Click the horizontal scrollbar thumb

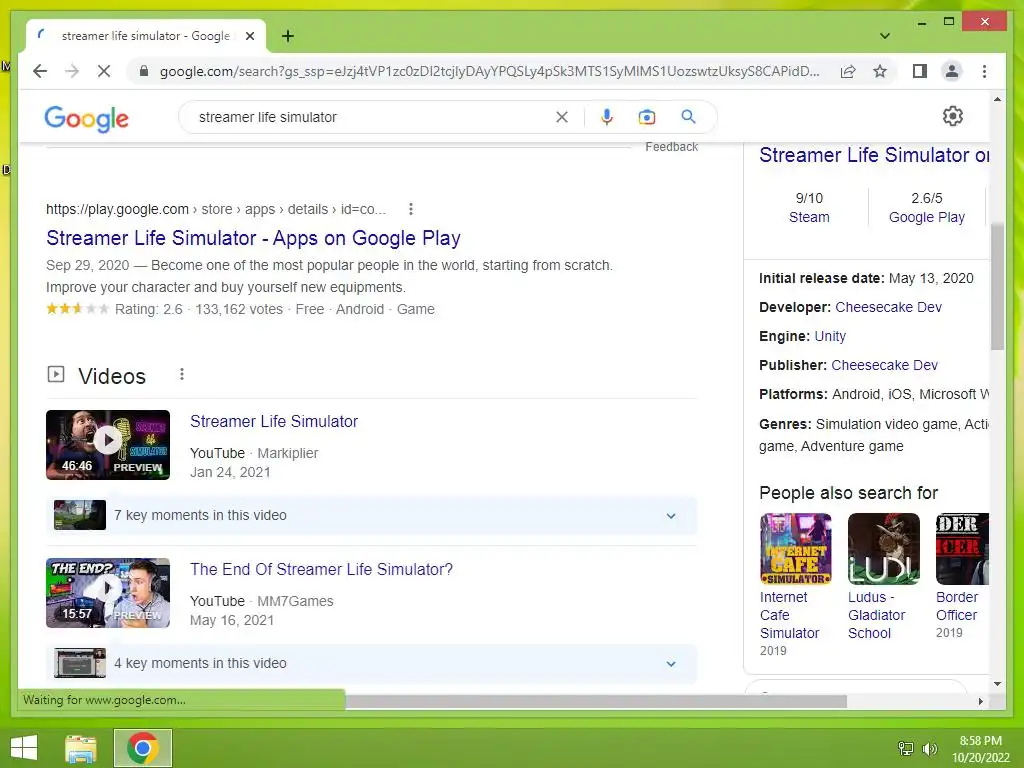point(596,701)
